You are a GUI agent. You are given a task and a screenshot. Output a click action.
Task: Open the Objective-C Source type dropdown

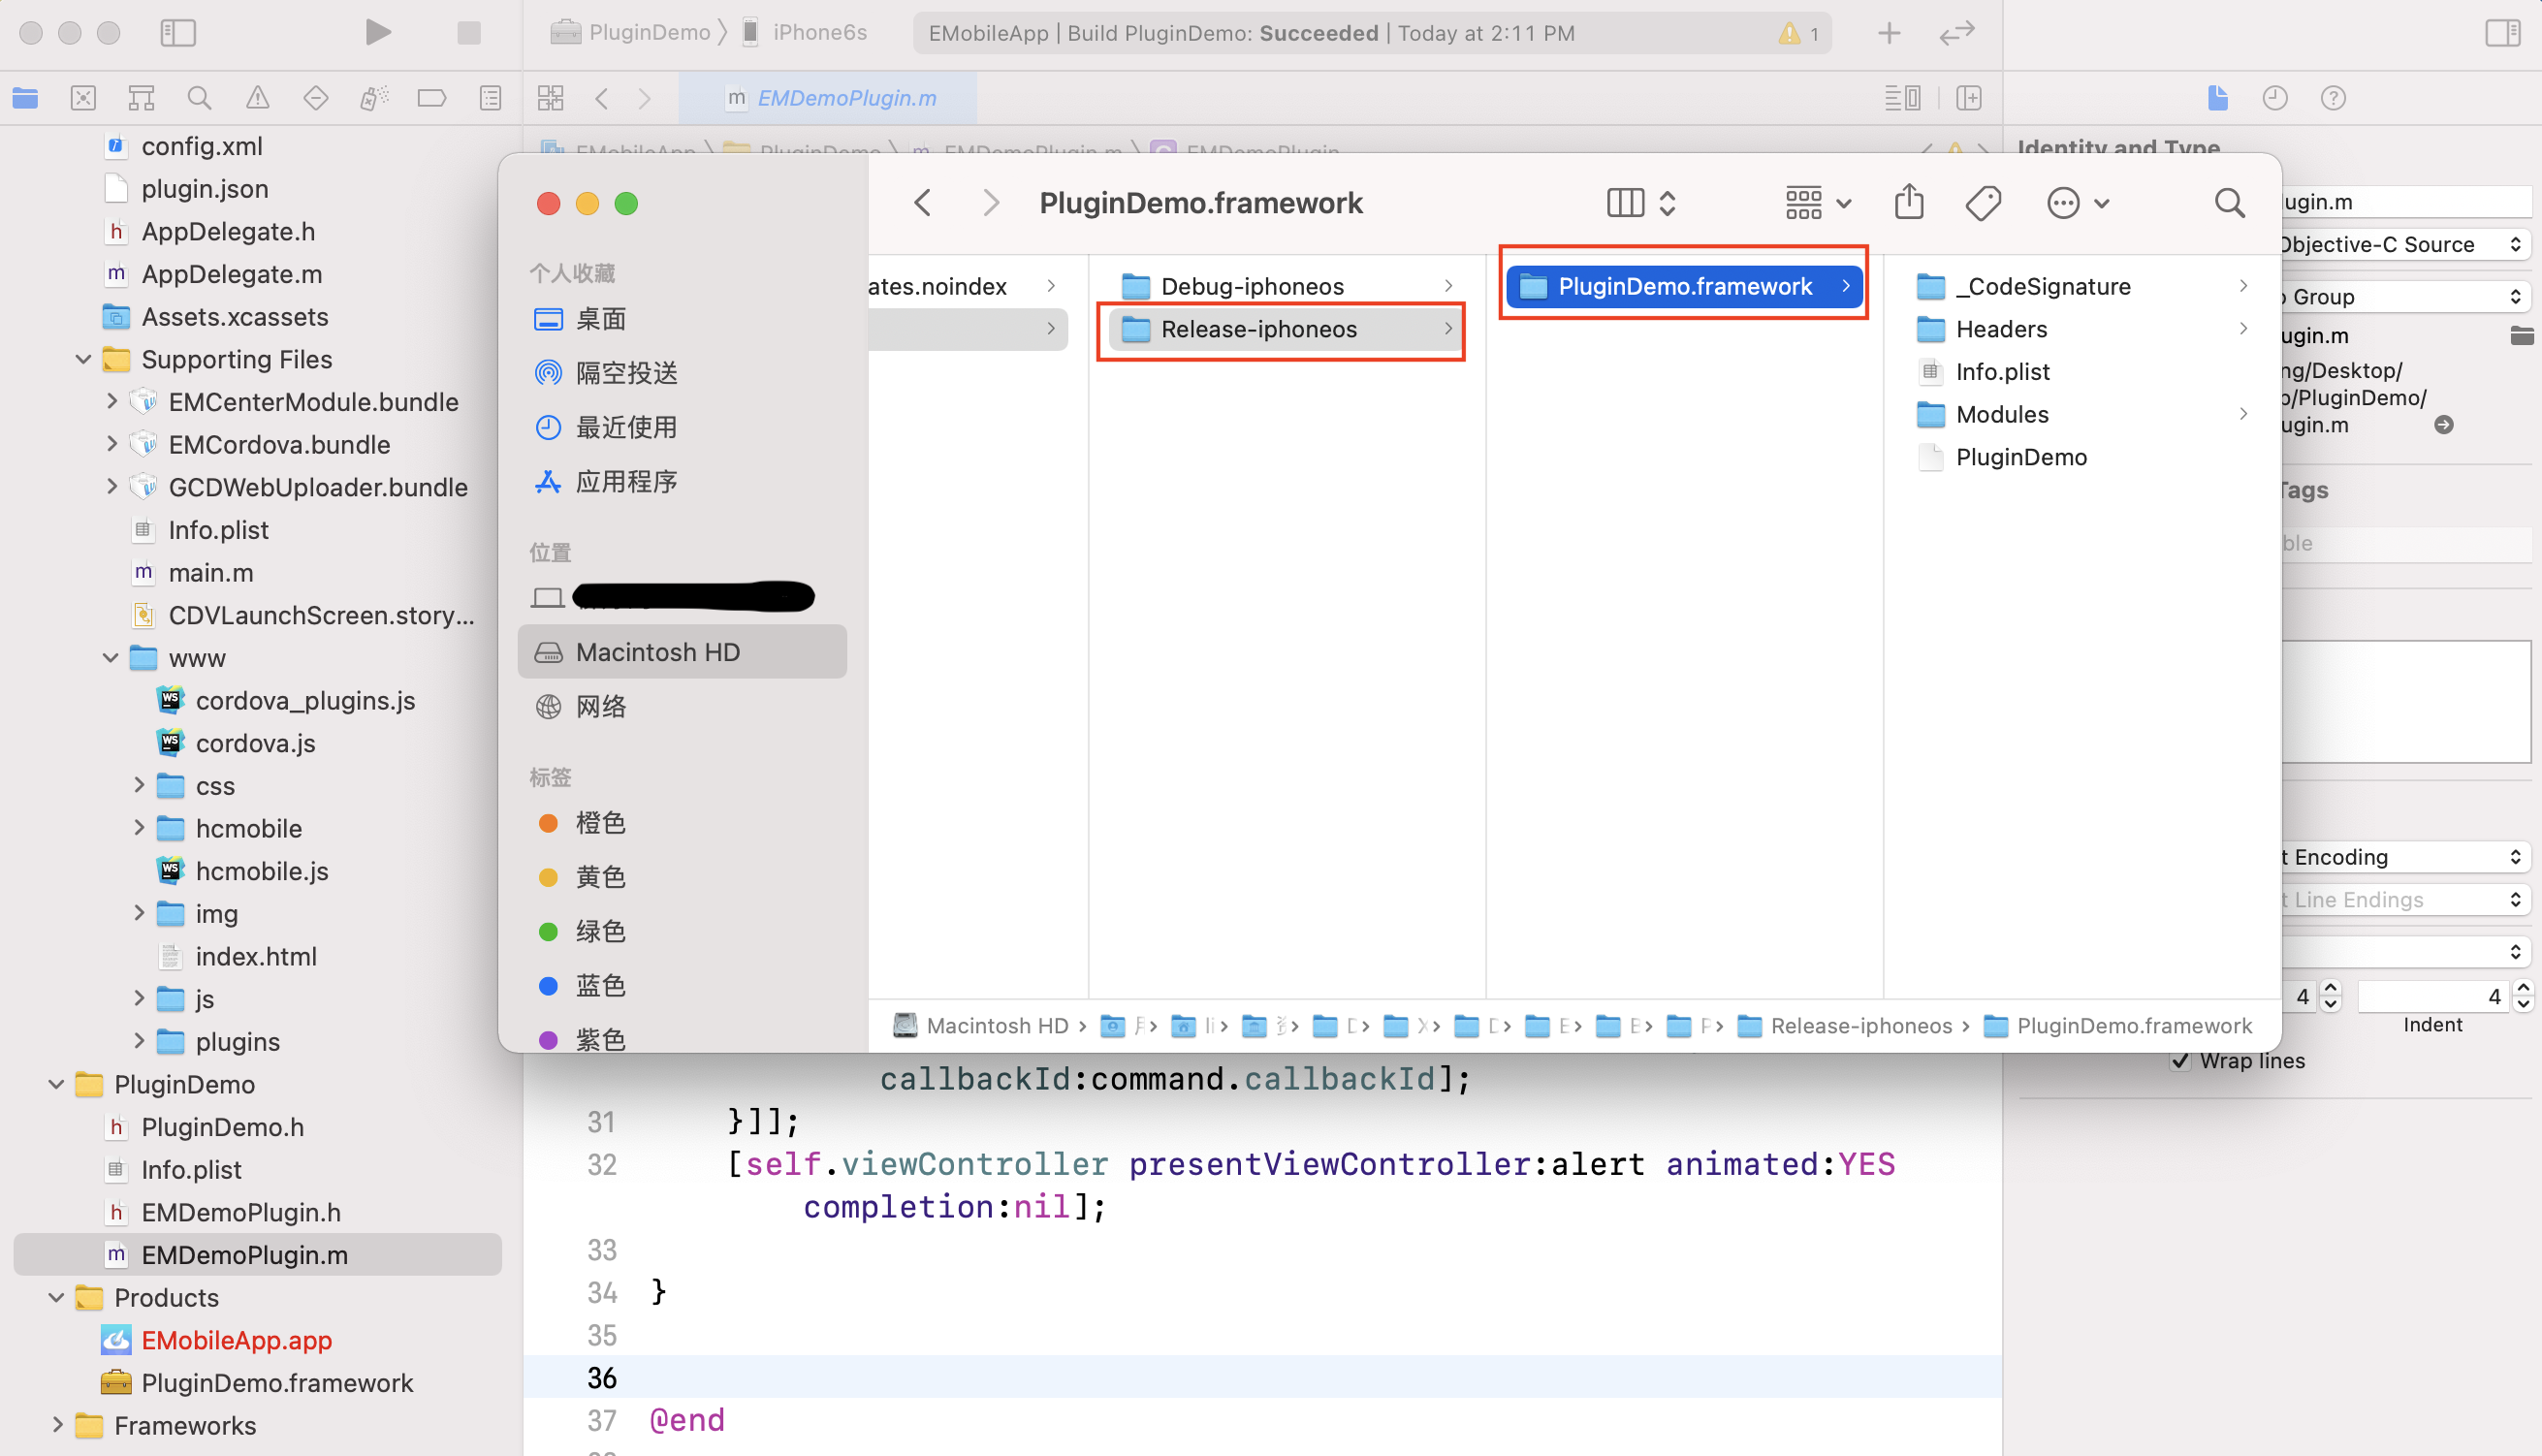tap(2405, 244)
